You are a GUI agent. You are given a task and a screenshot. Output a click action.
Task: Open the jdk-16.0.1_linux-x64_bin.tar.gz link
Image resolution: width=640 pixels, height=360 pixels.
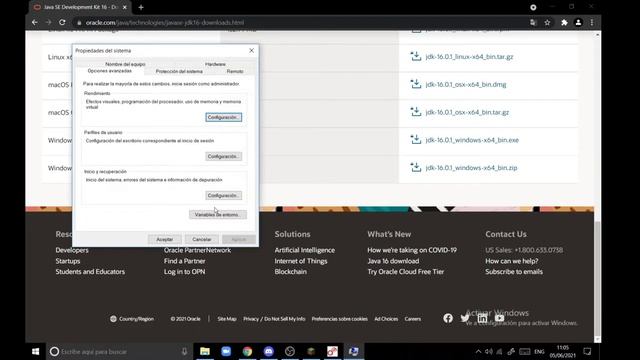coord(469,57)
